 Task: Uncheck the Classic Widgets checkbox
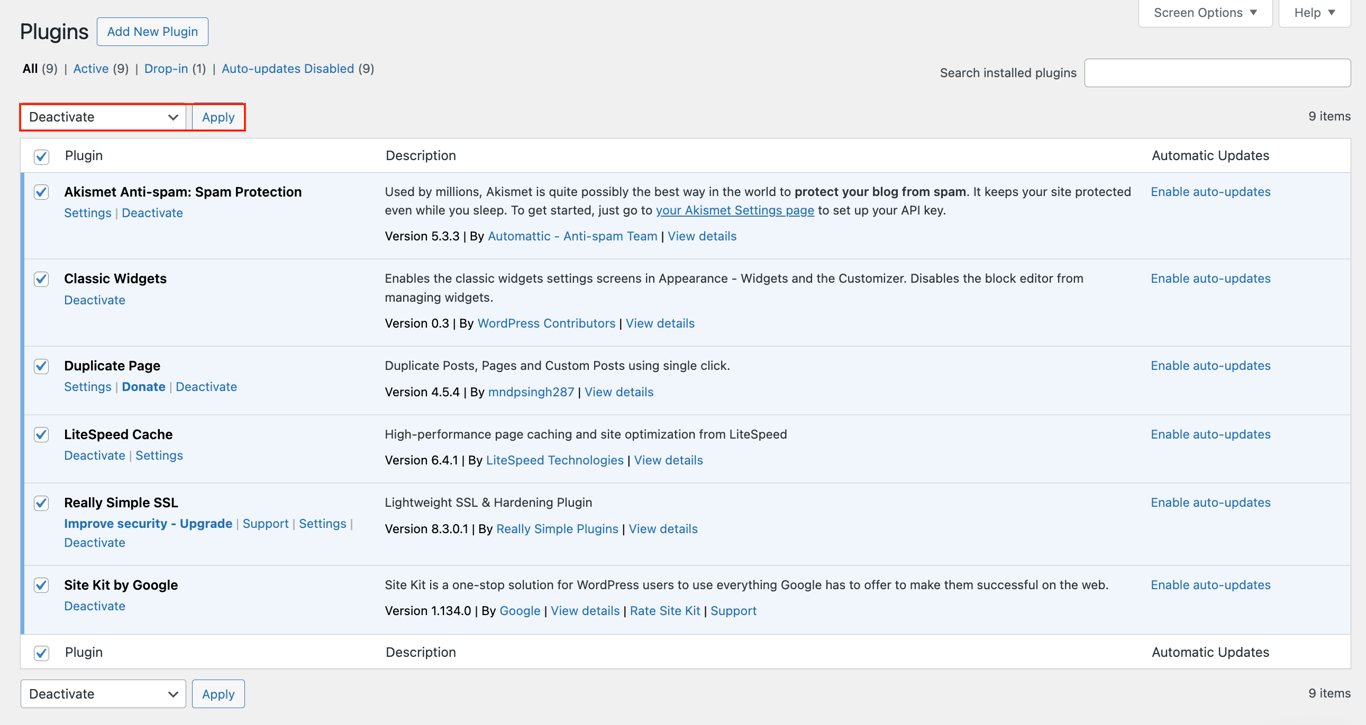41,279
